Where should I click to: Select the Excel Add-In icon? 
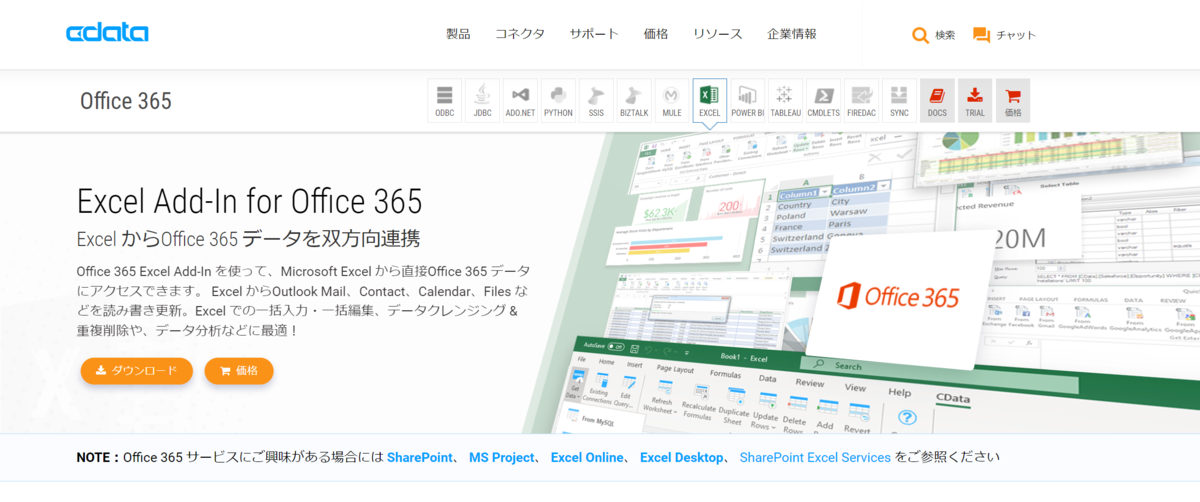coord(710,101)
